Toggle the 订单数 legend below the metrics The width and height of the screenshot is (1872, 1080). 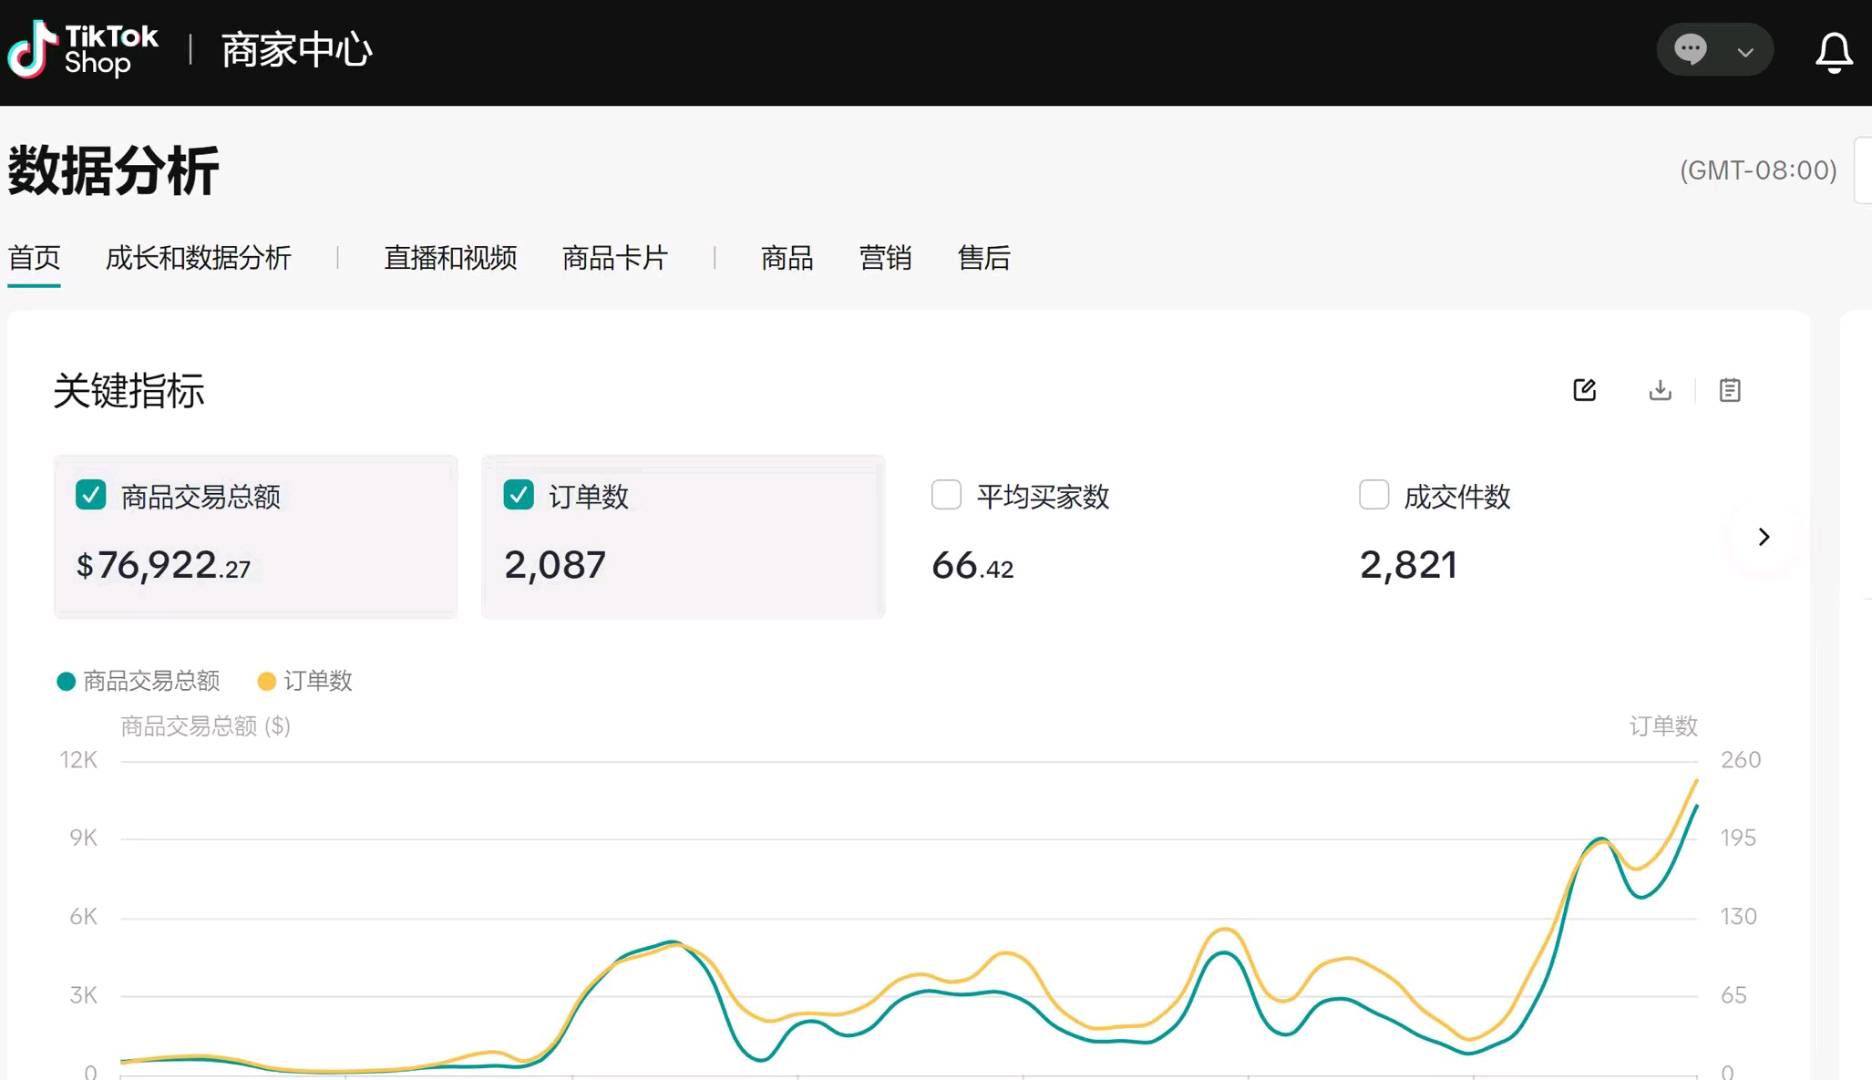click(303, 681)
